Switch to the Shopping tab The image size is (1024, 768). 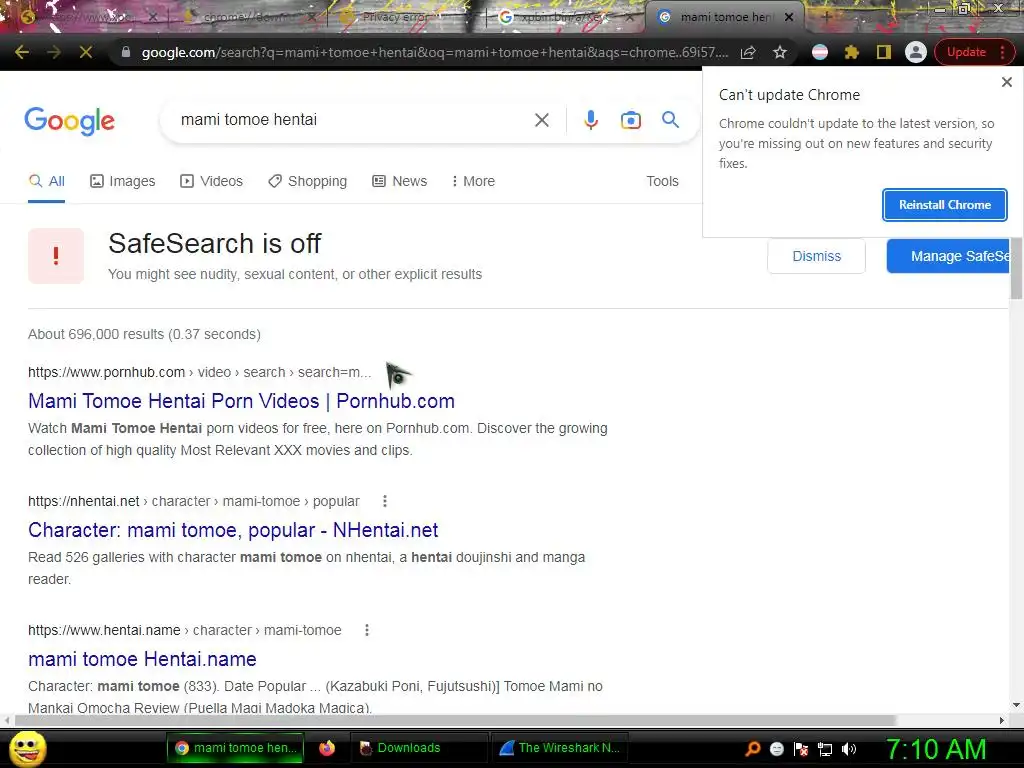(x=308, y=182)
